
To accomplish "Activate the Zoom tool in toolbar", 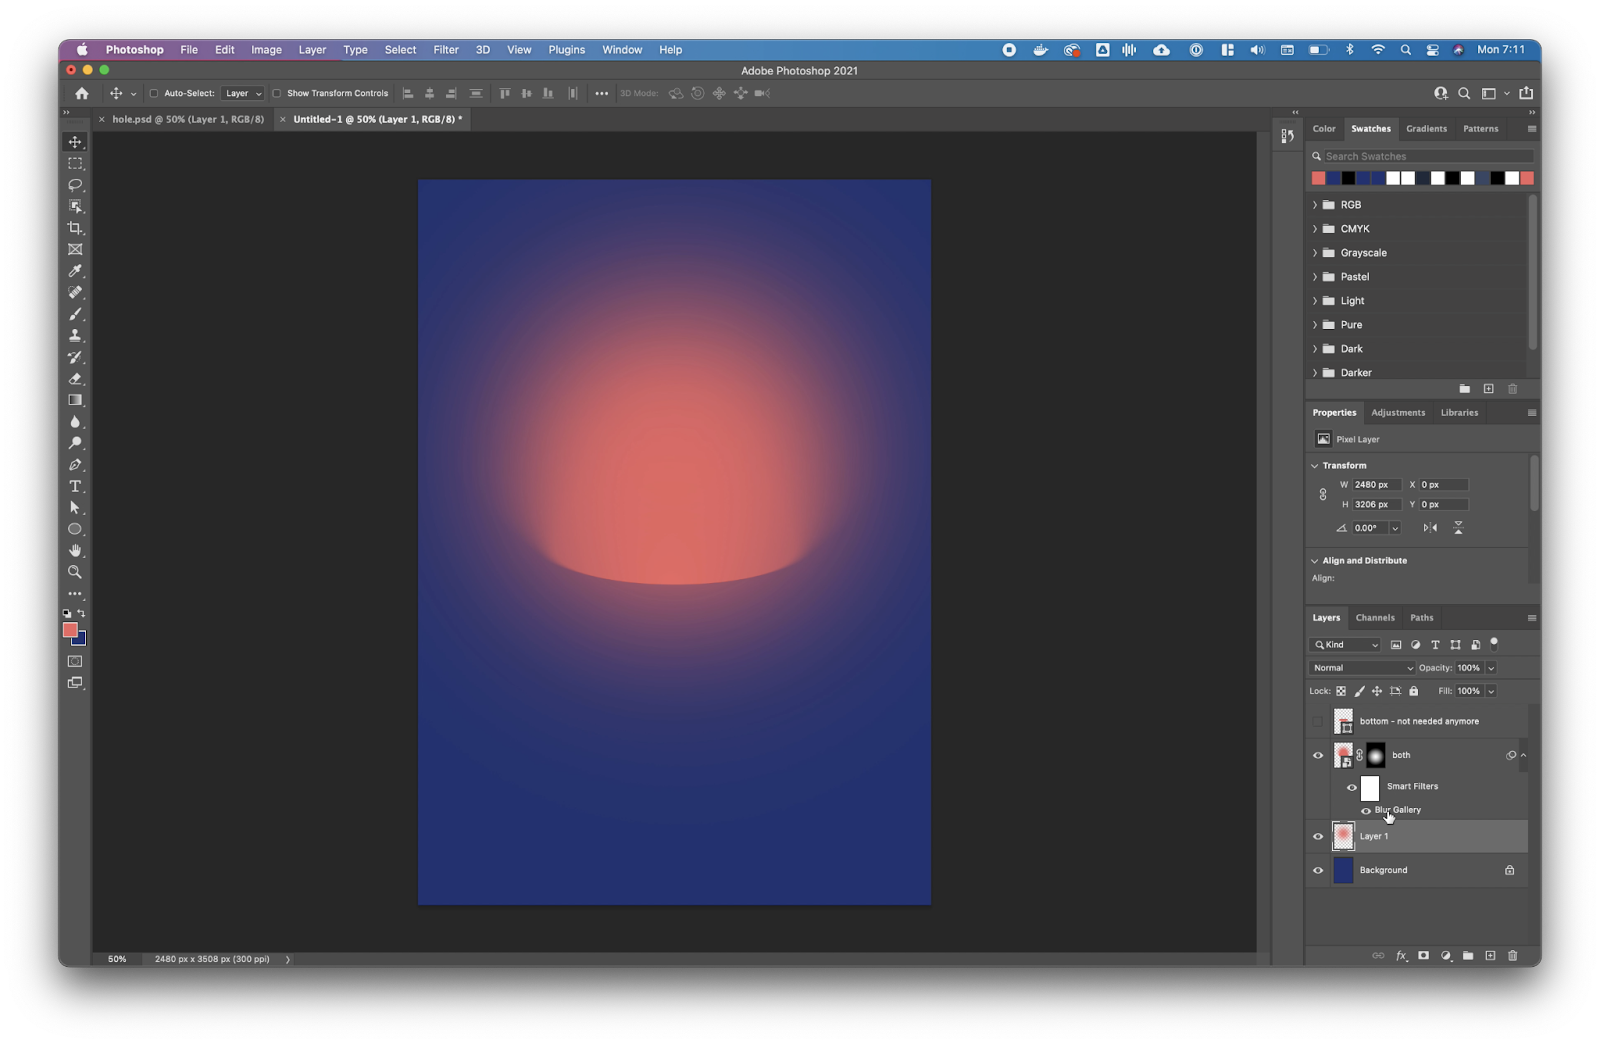I will pos(75,572).
